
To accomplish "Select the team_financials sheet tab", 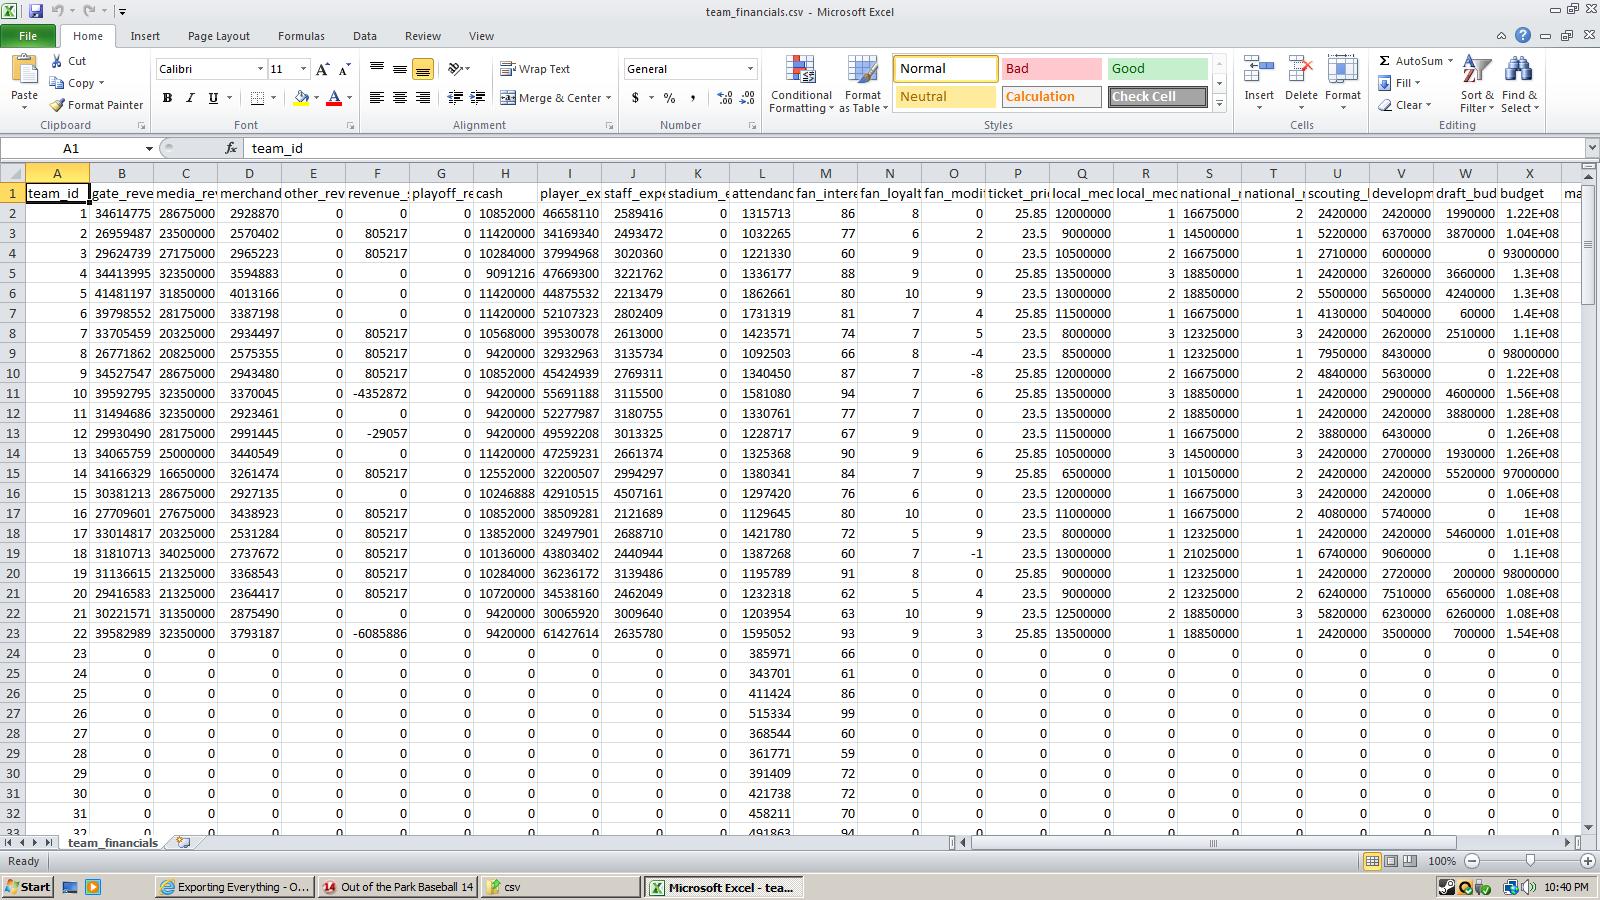I will [x=112, y=843].
